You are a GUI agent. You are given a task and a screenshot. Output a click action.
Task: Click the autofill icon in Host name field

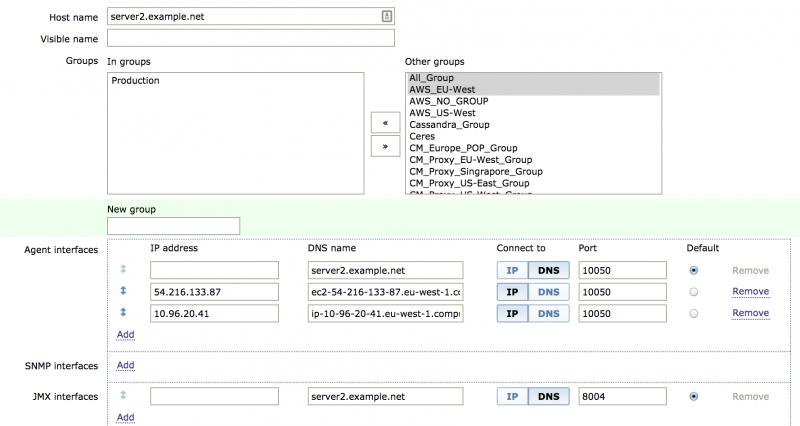[x=386, y=16]
